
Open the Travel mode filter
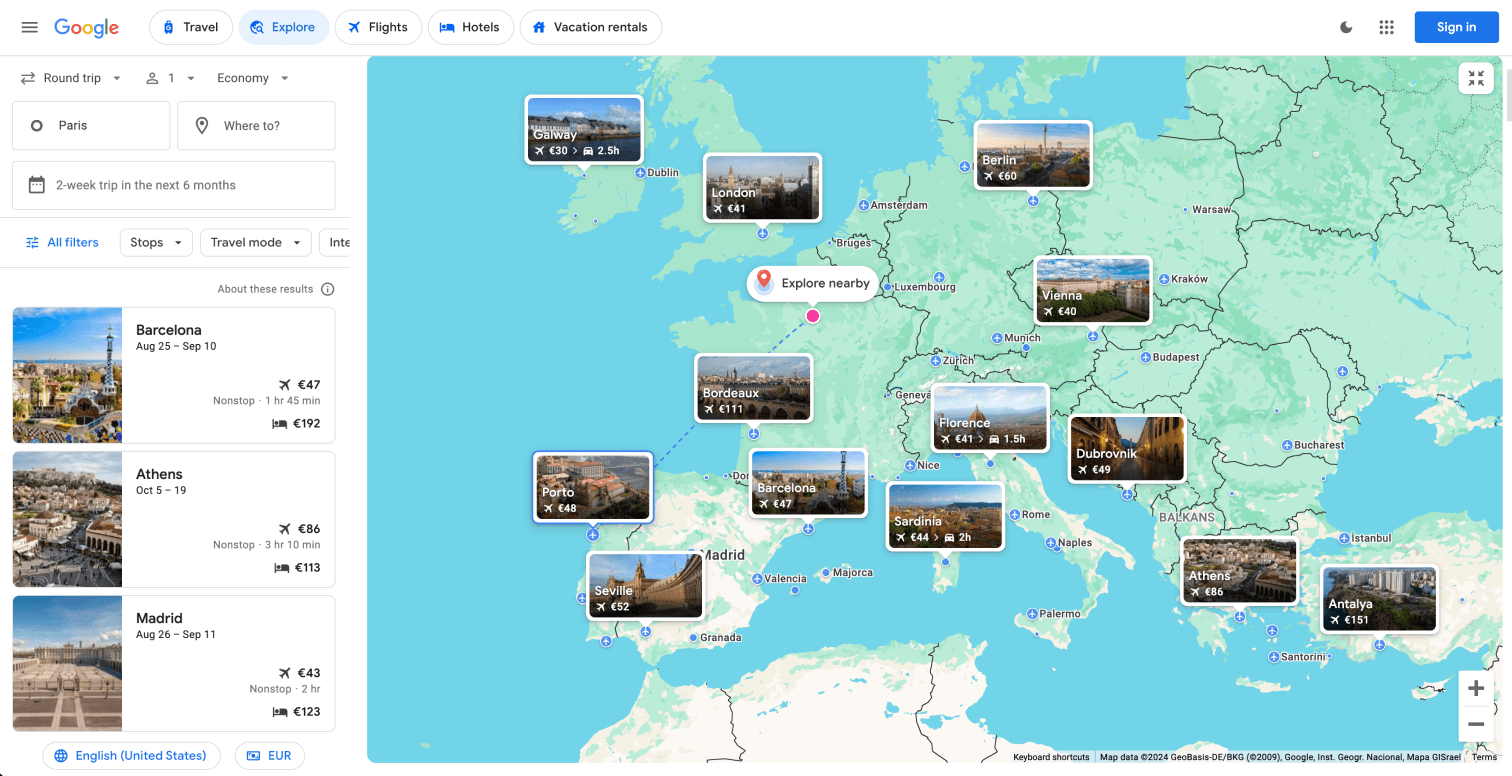tap(255, 242)
